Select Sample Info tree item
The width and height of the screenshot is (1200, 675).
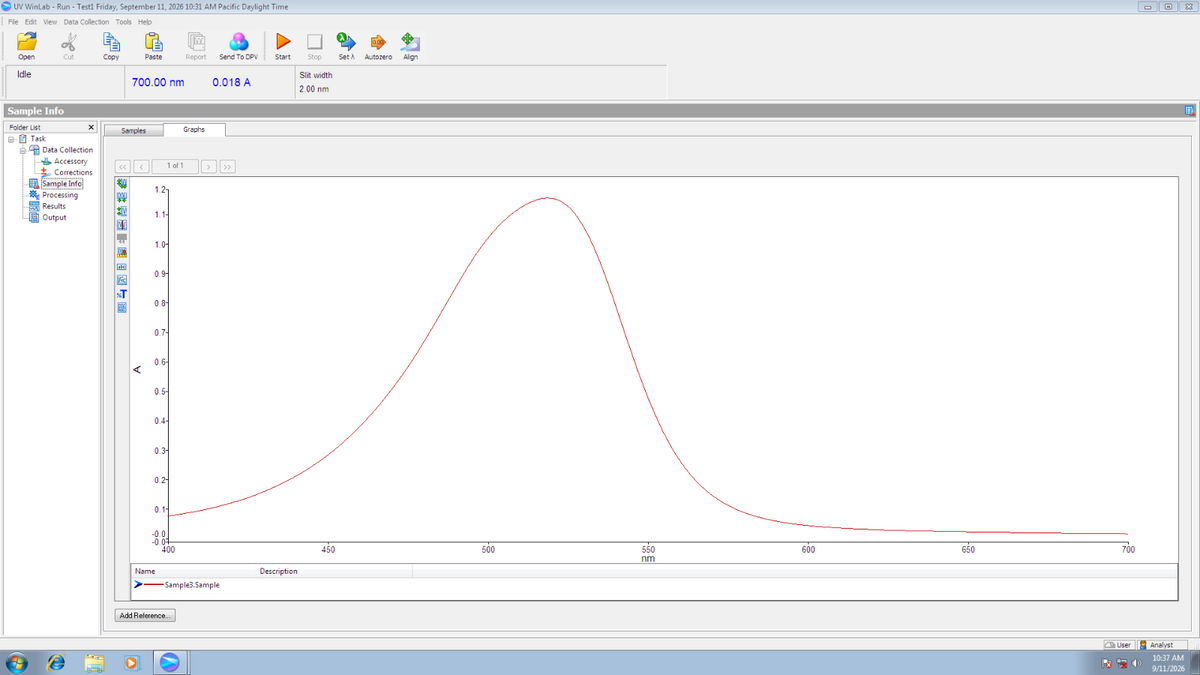tap(62, 184)
